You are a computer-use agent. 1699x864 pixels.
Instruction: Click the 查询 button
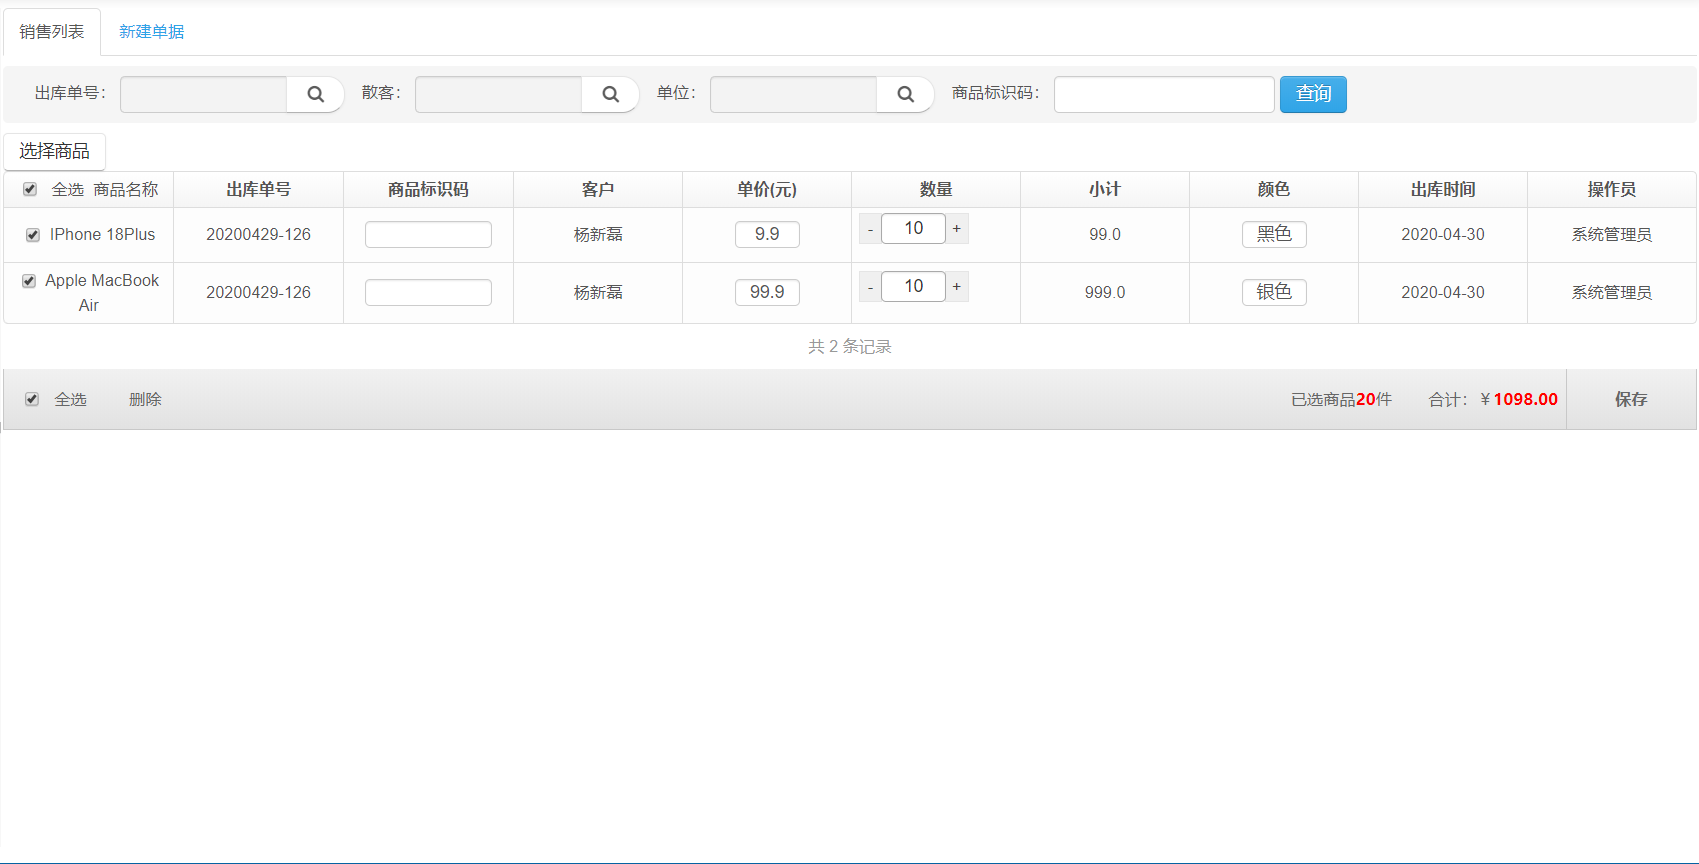pyautogui.click(x=1313, y=94)
